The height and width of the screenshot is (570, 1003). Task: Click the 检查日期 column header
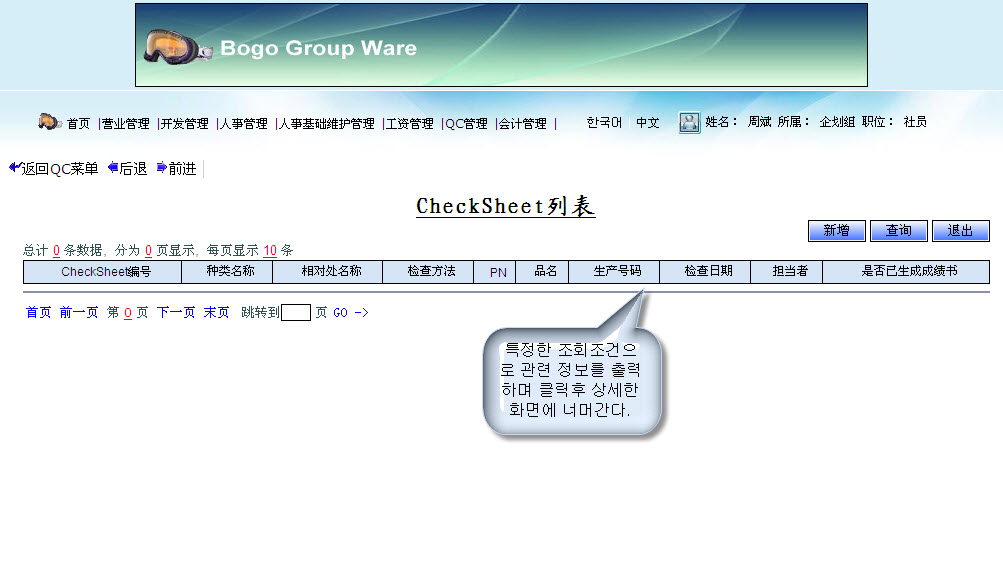click(x=704, y=272)
